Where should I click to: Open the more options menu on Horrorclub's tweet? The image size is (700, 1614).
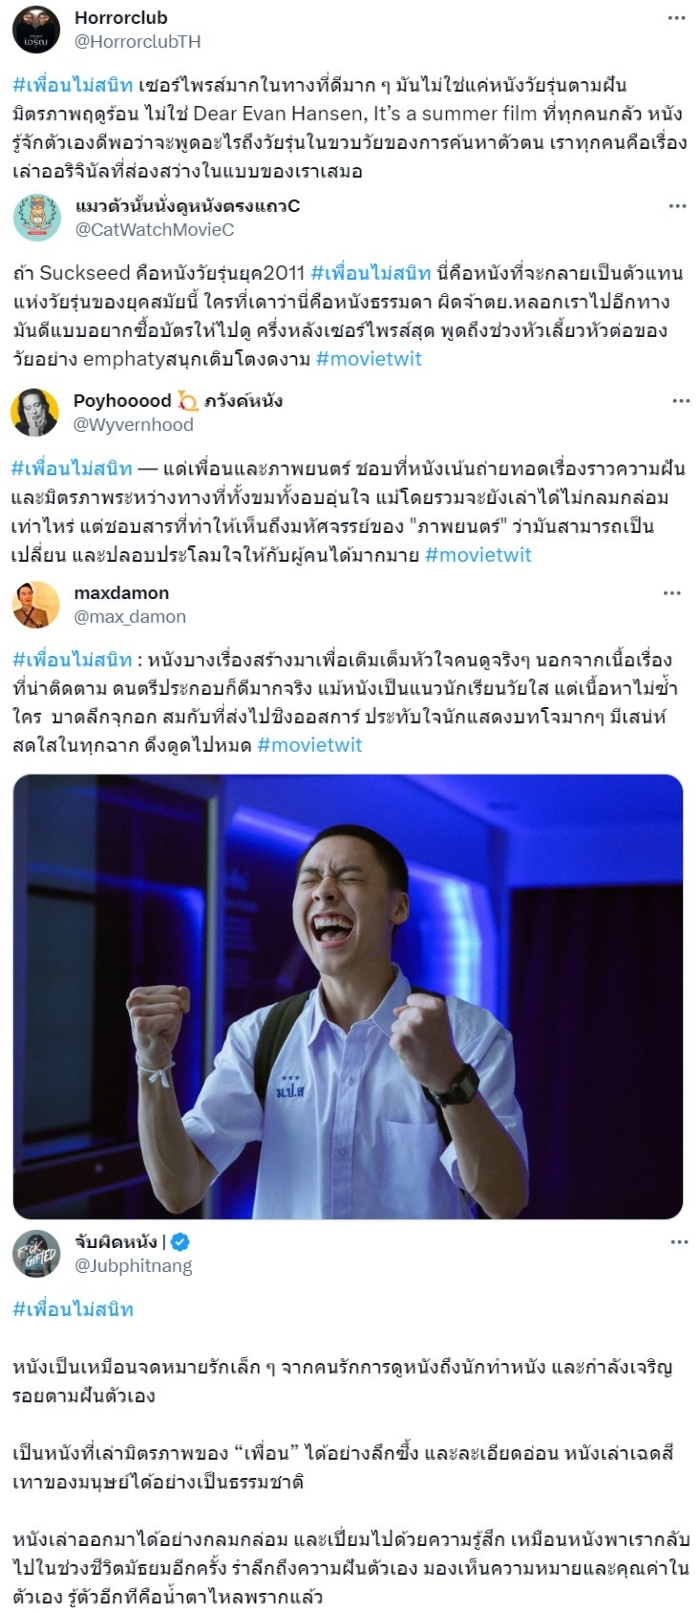point(677,18)
